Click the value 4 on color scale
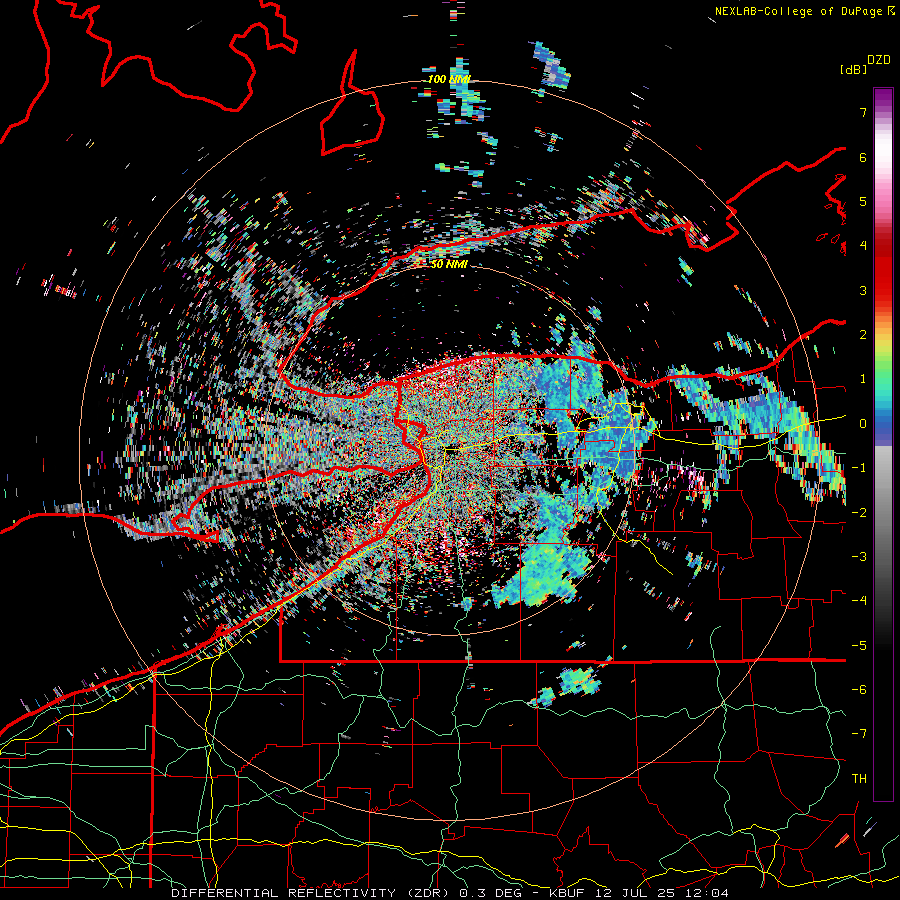900x900 pixels. click(x=863, y=246)
